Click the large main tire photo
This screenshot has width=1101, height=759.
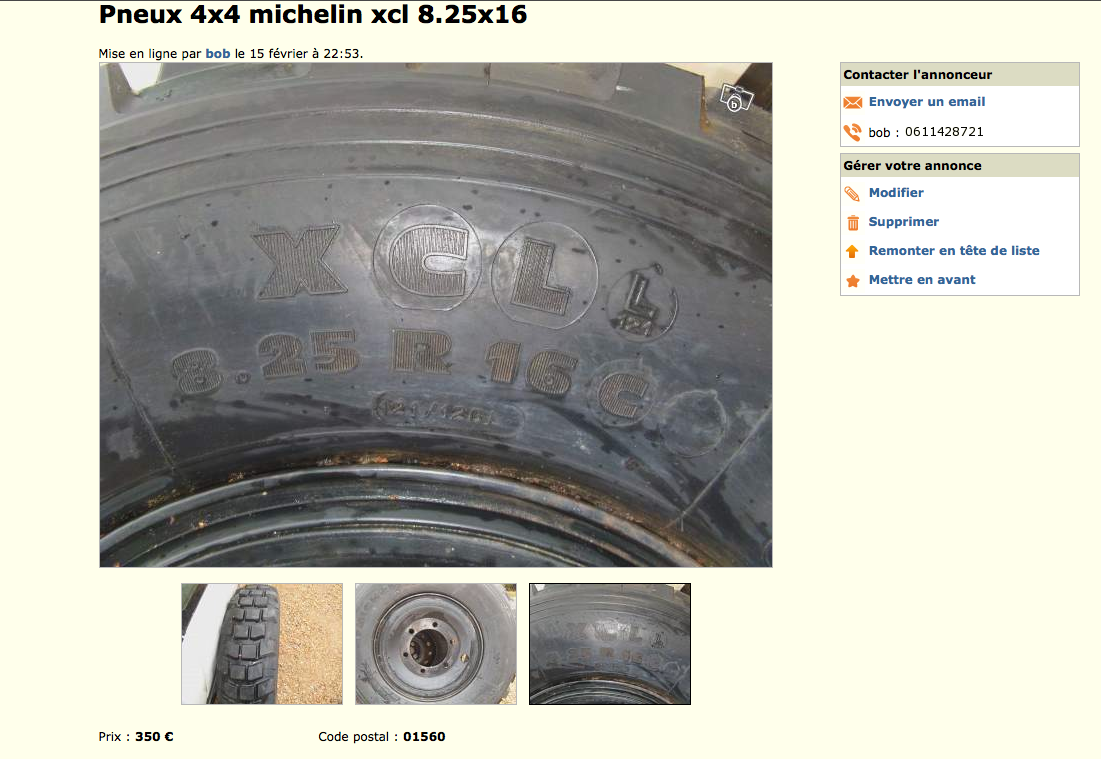(x=435, y=315)
